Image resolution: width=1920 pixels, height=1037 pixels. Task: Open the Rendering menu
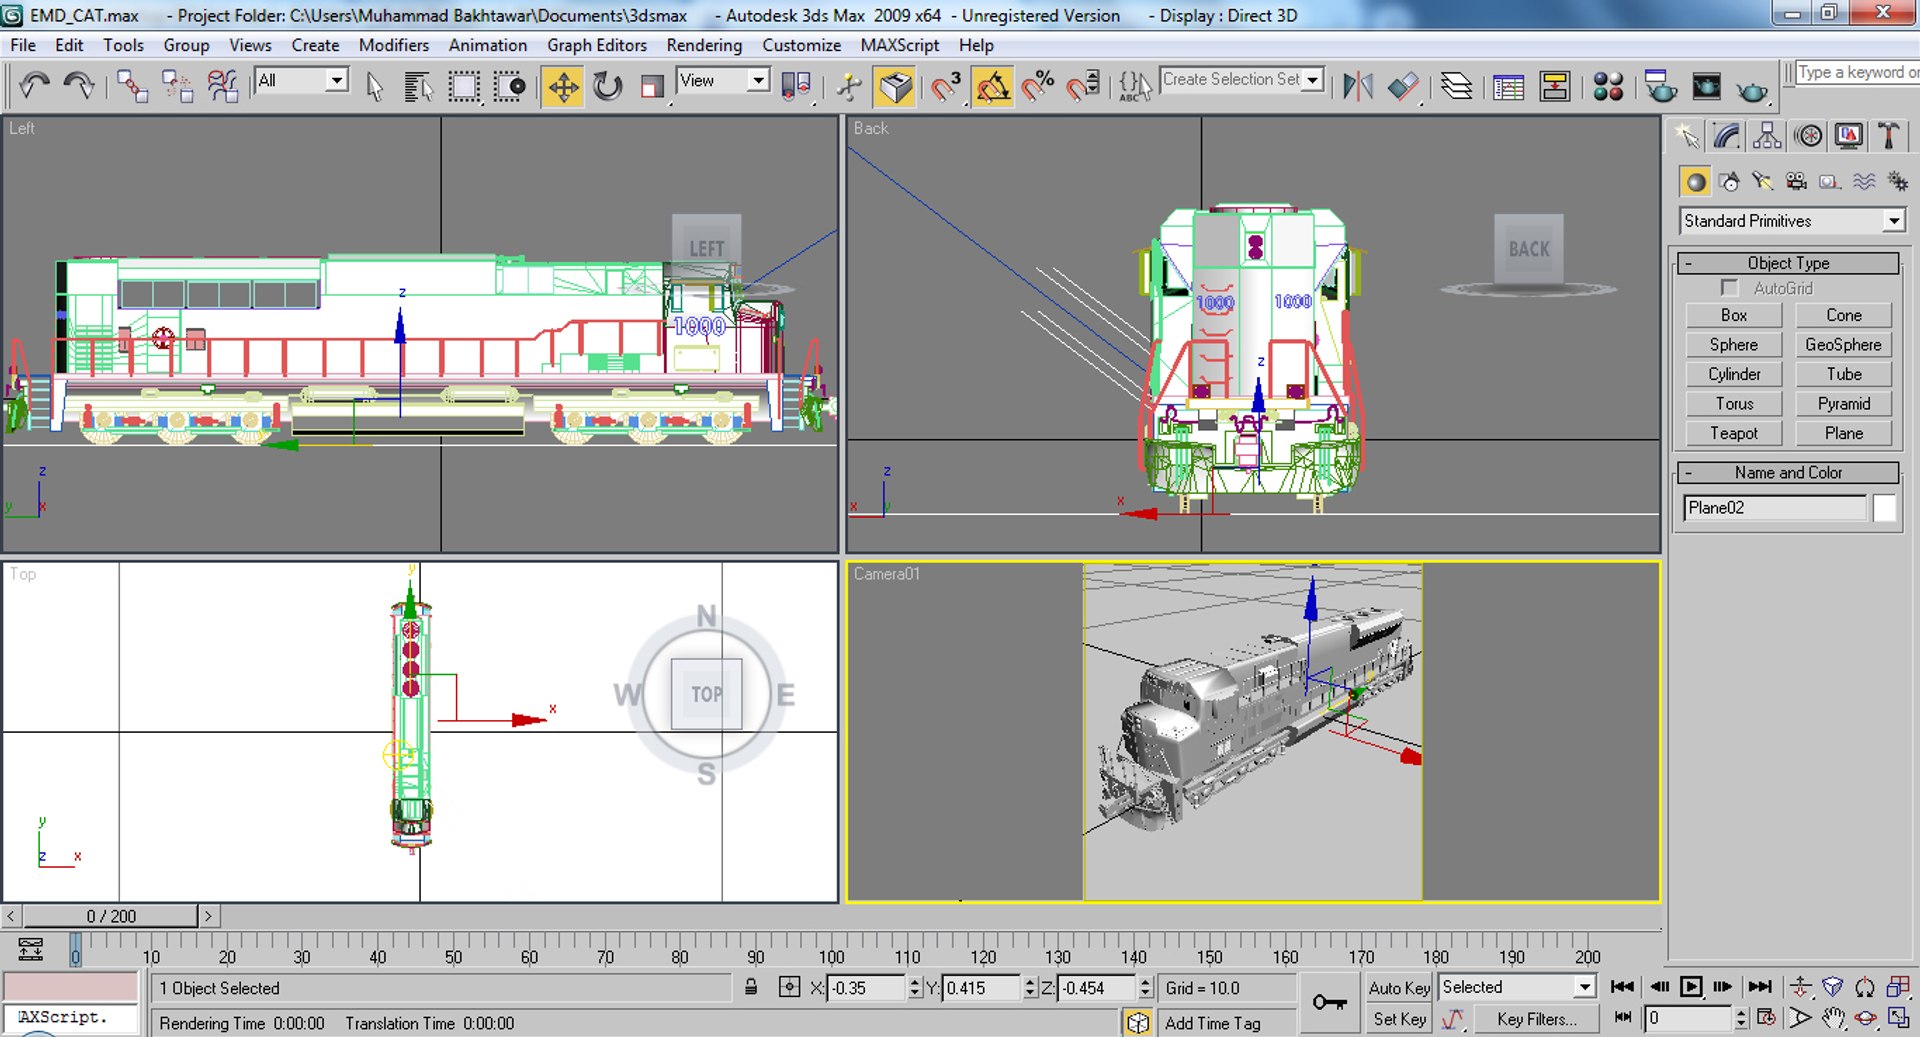pyautogui.click(x=704, y=45)
